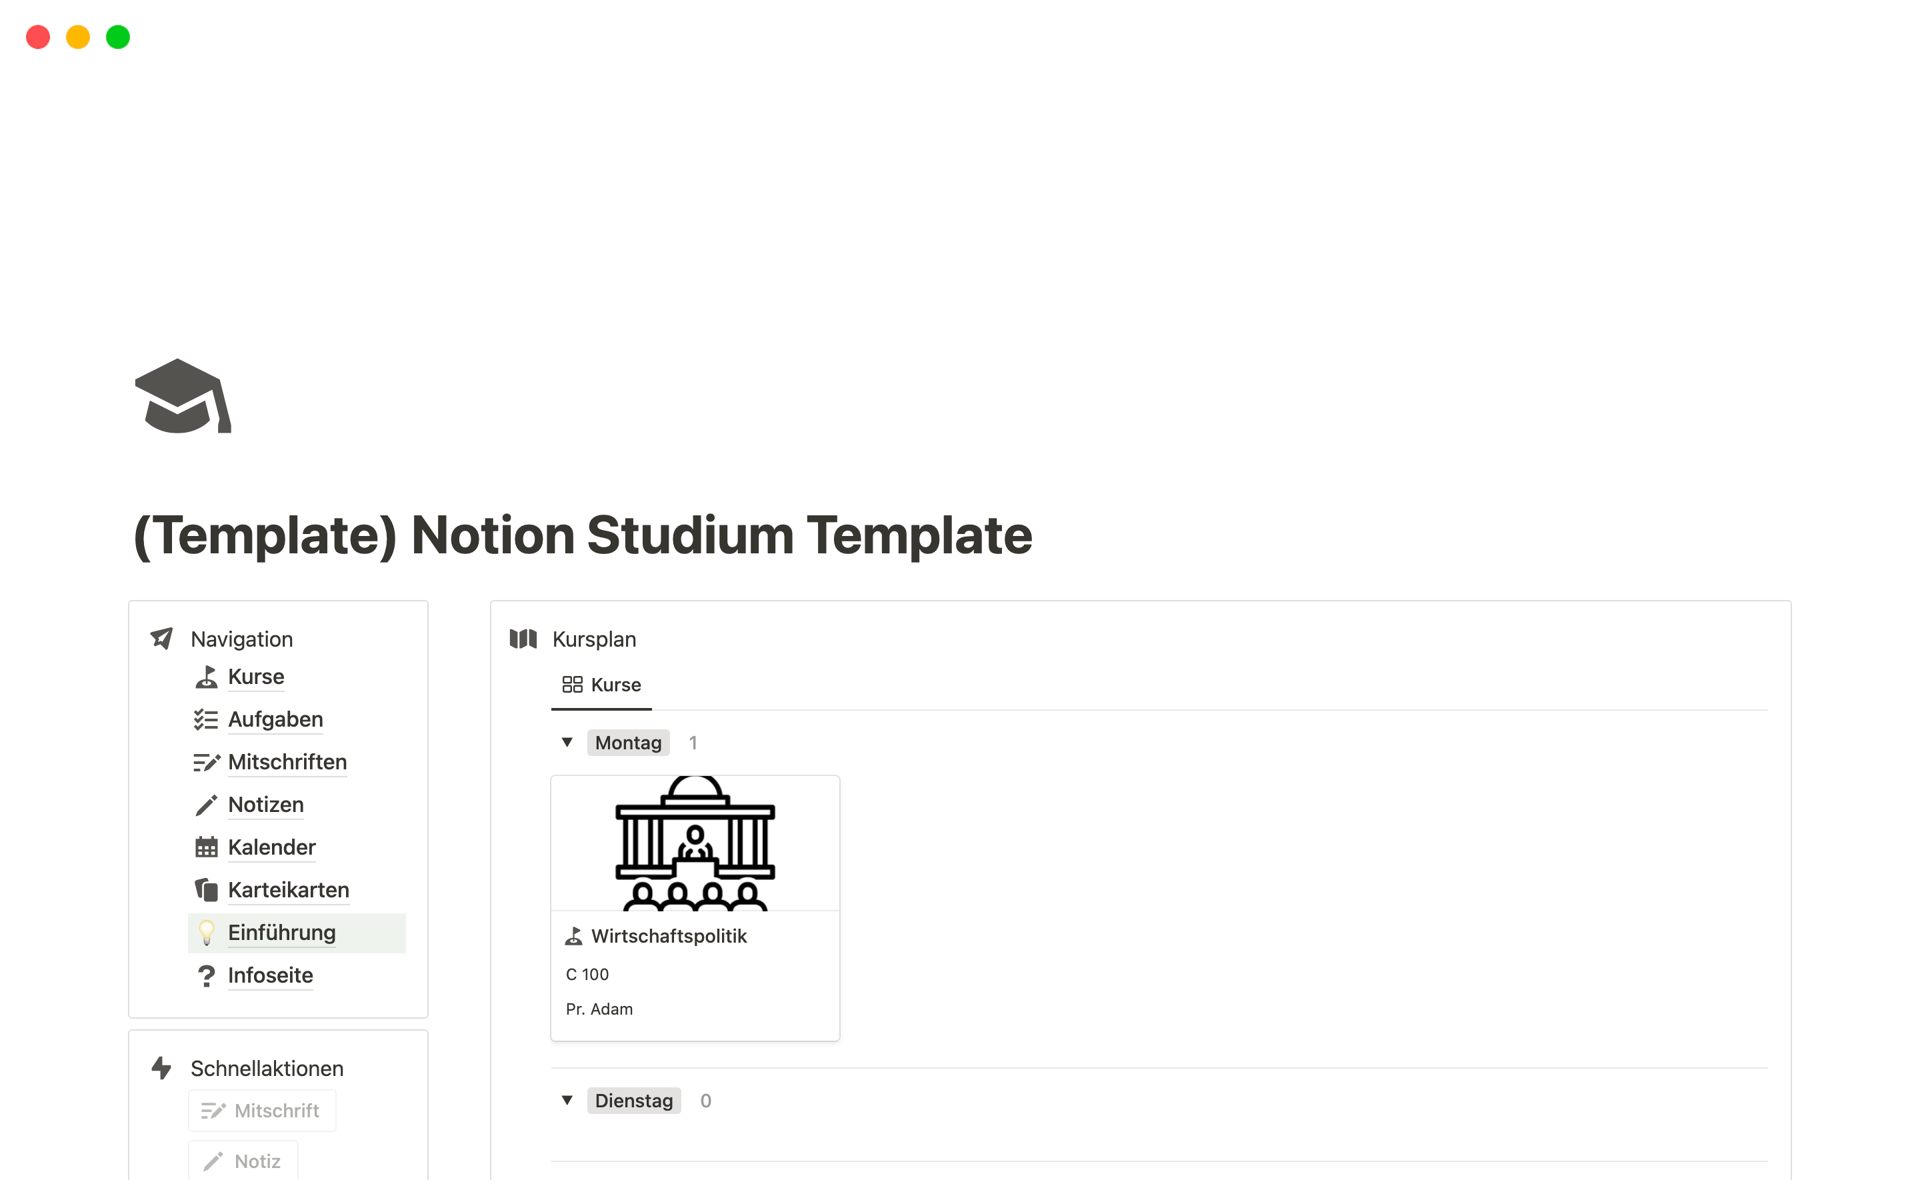Switch to the Kurse gallery tab
This screenshot has width=1920, height=1200.
pyautogui.click(x=602, y=685)
